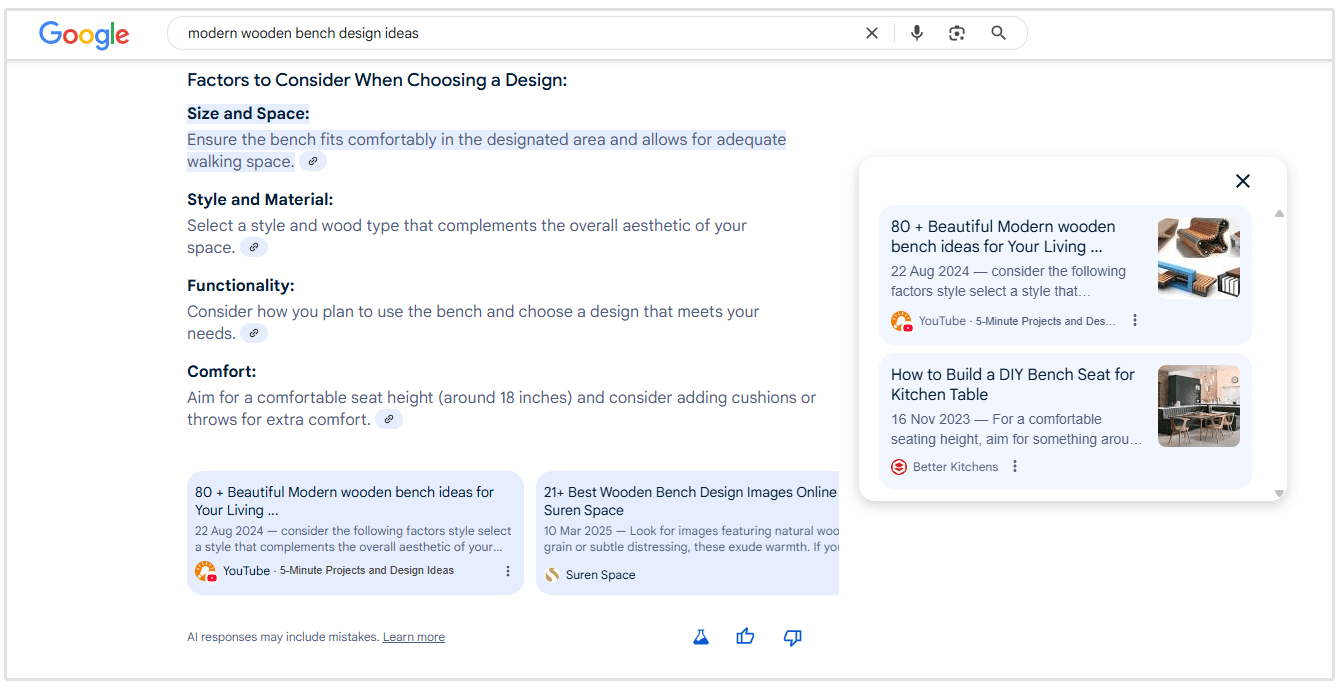Screen dimensions: 1340x690
Task: Click scroll down arrow in sources panel
Action: 1279,493
